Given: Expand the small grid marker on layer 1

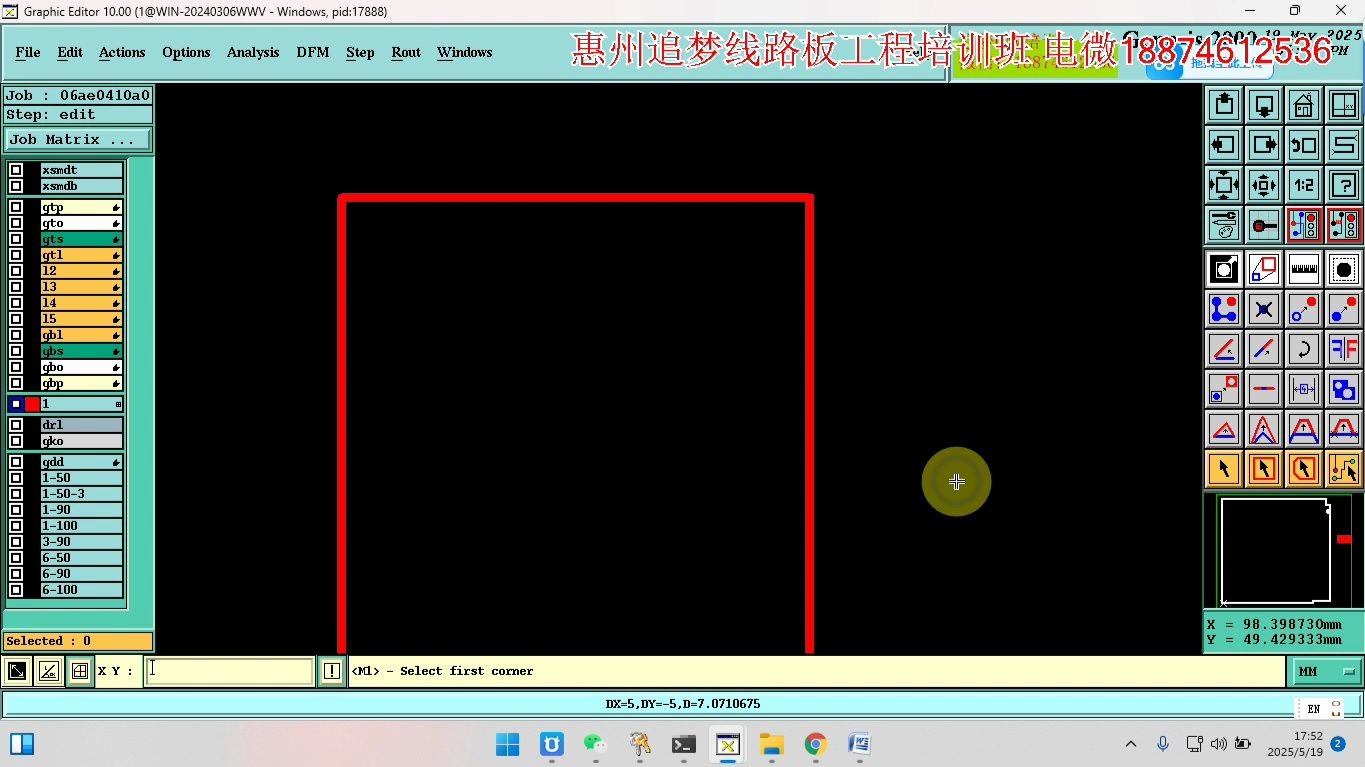Looking at the screenshot, I should 118,403.
